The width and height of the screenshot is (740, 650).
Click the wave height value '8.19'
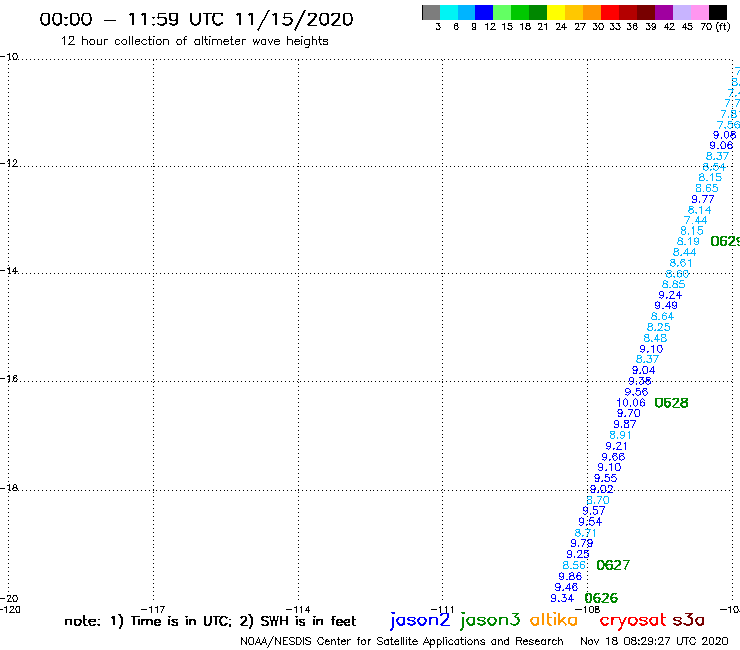pyautogui.click(x=688, y=241)
